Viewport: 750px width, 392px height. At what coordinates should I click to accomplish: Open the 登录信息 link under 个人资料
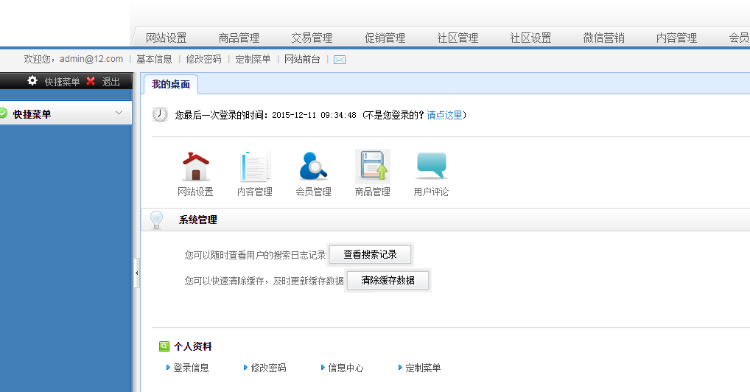click(x=191, y=368)
